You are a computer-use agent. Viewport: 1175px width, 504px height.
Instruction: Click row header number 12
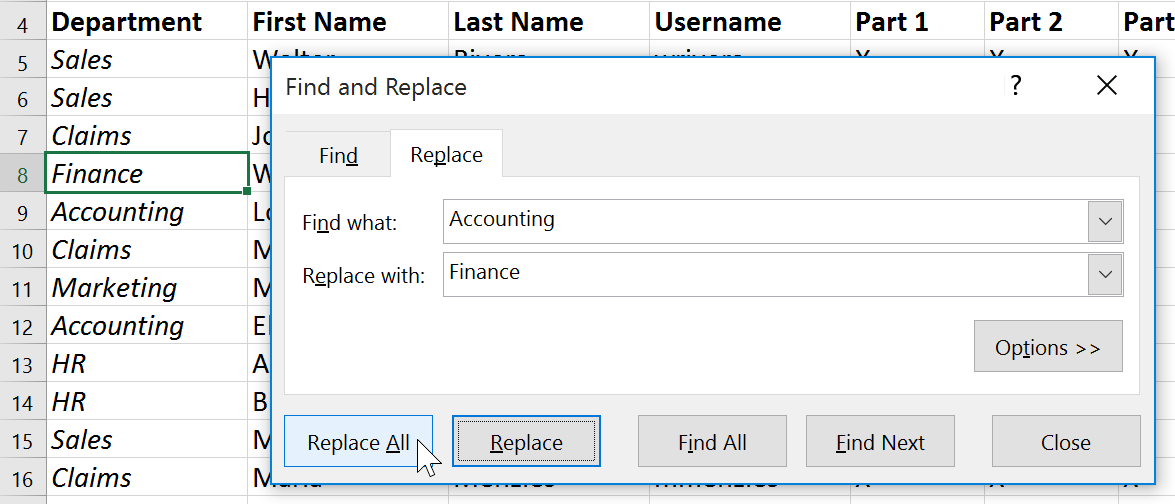(x=22, y=326)
